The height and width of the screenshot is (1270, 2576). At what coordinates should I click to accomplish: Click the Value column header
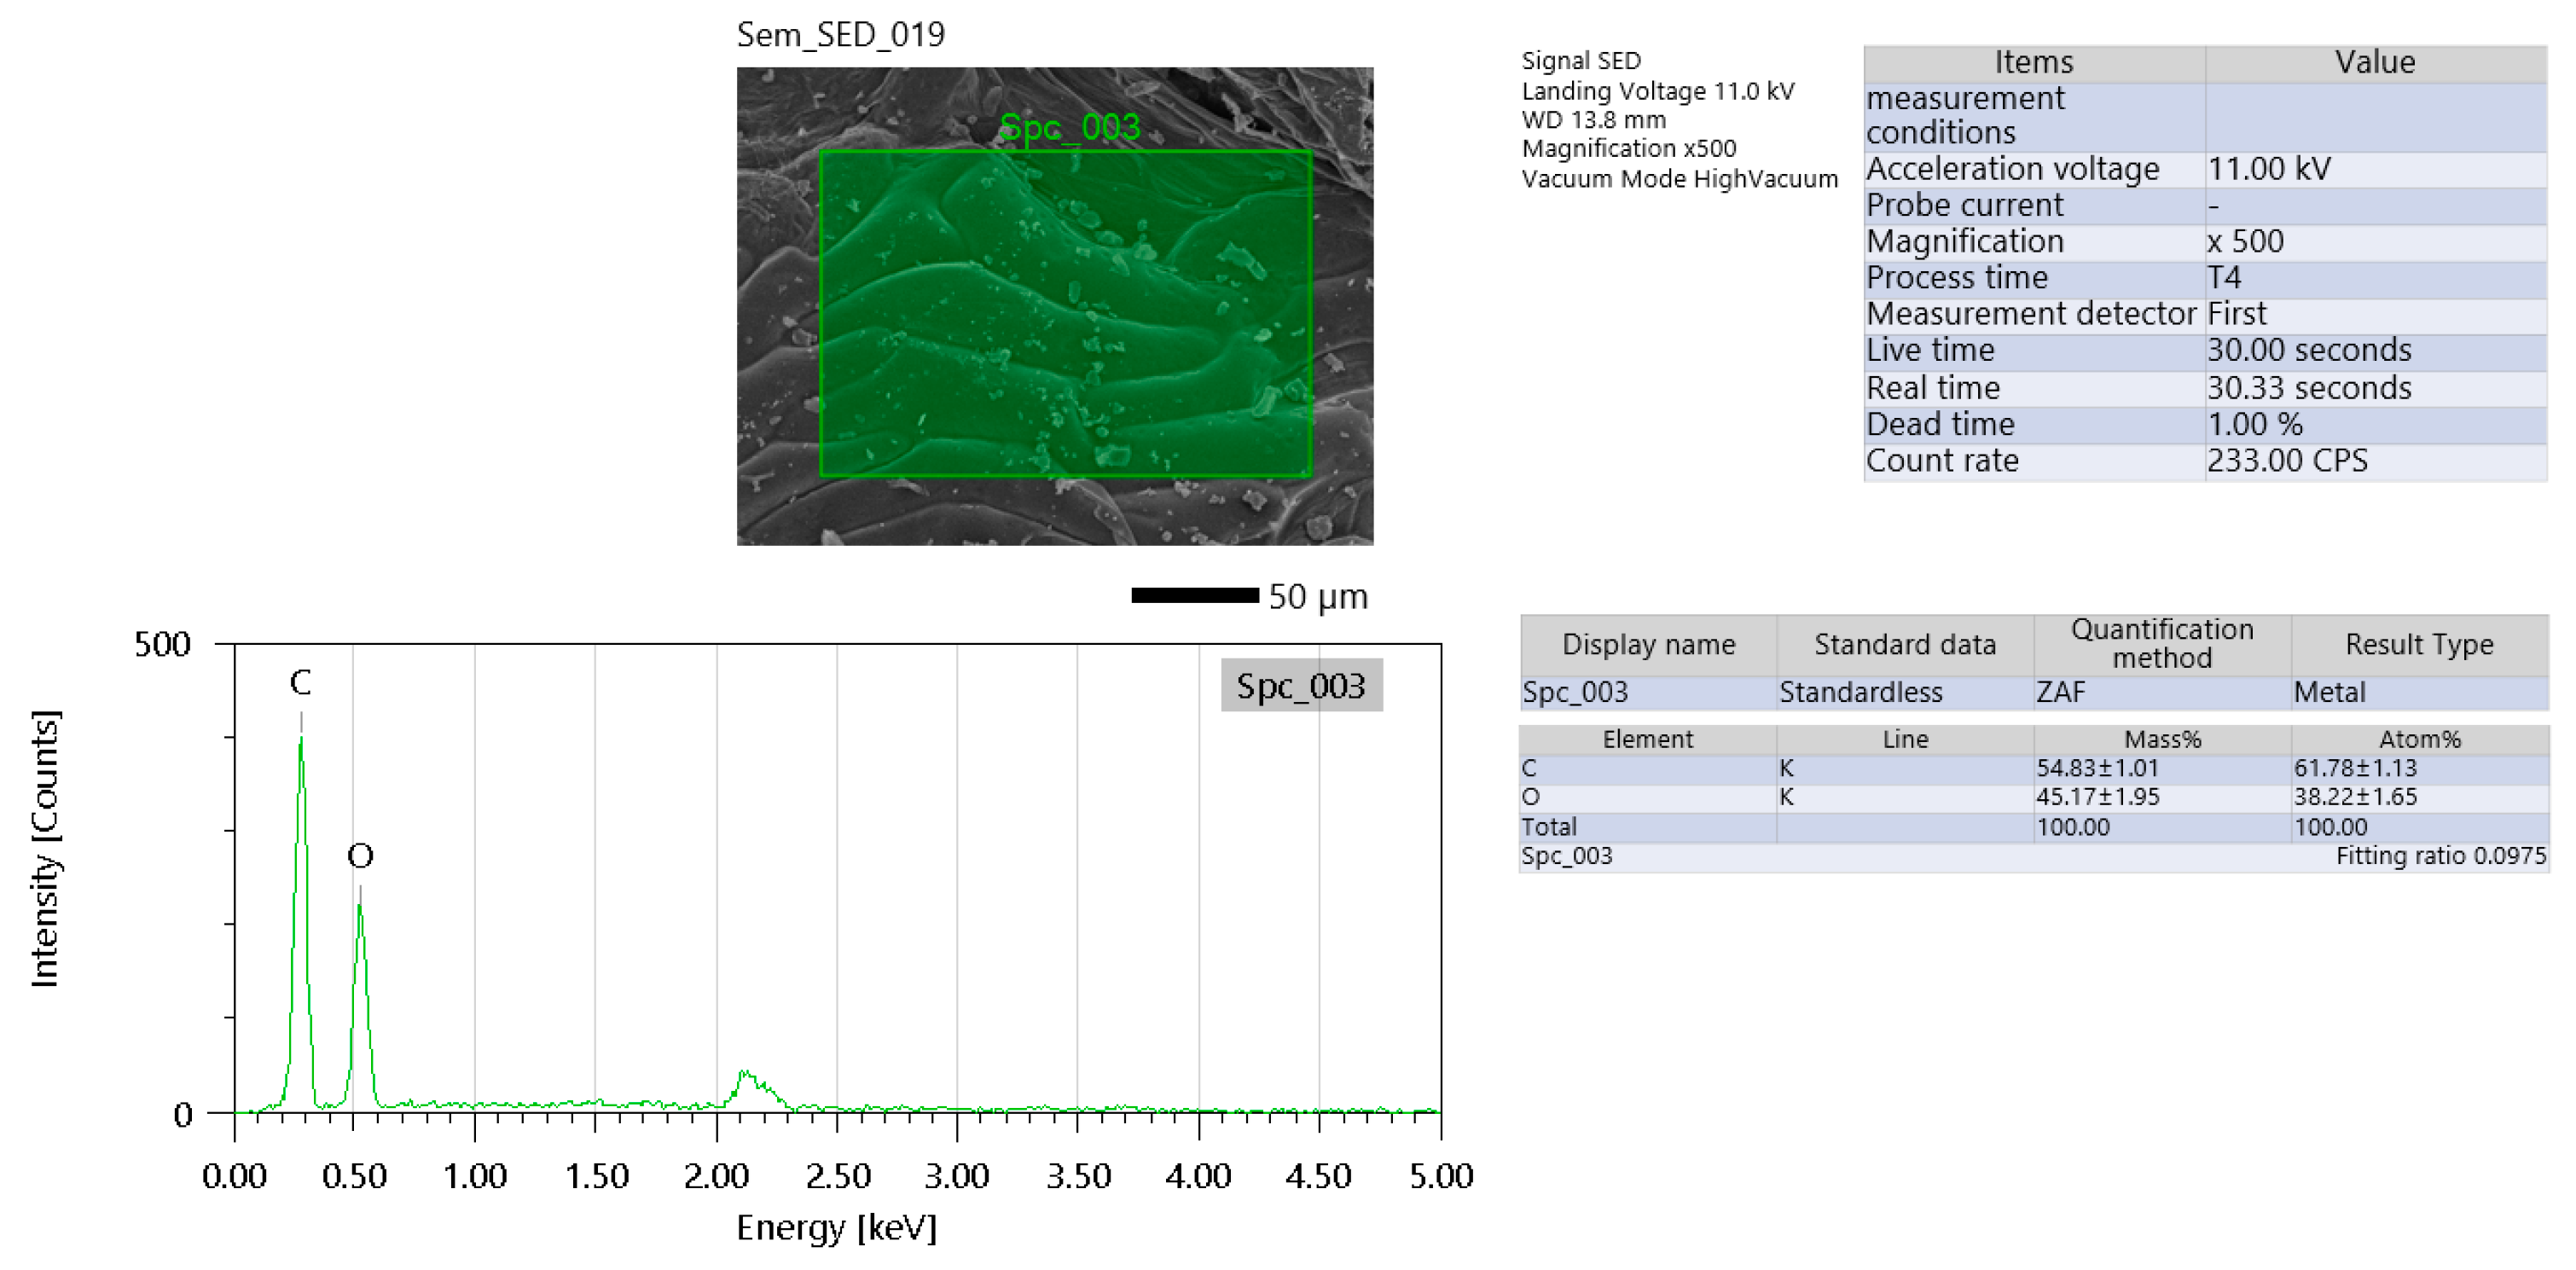pos(2374,63)
